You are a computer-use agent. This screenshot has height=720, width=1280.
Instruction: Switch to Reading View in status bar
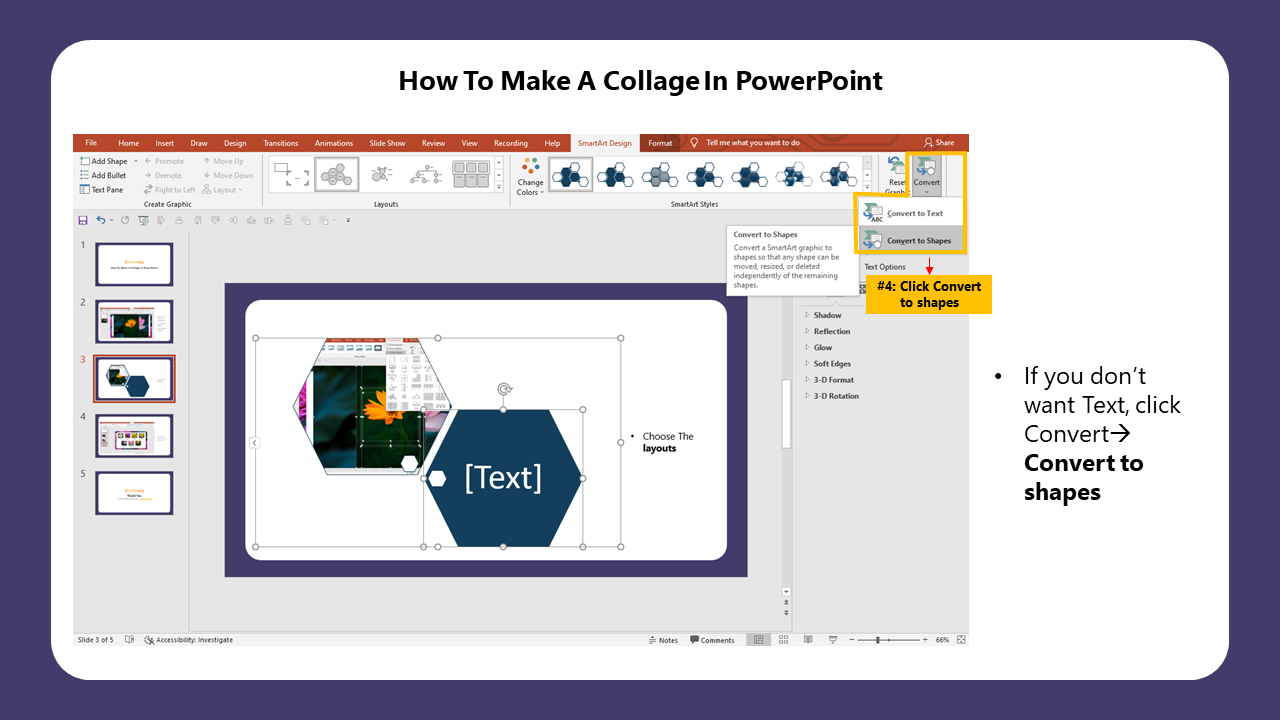[x=806, y=640]
